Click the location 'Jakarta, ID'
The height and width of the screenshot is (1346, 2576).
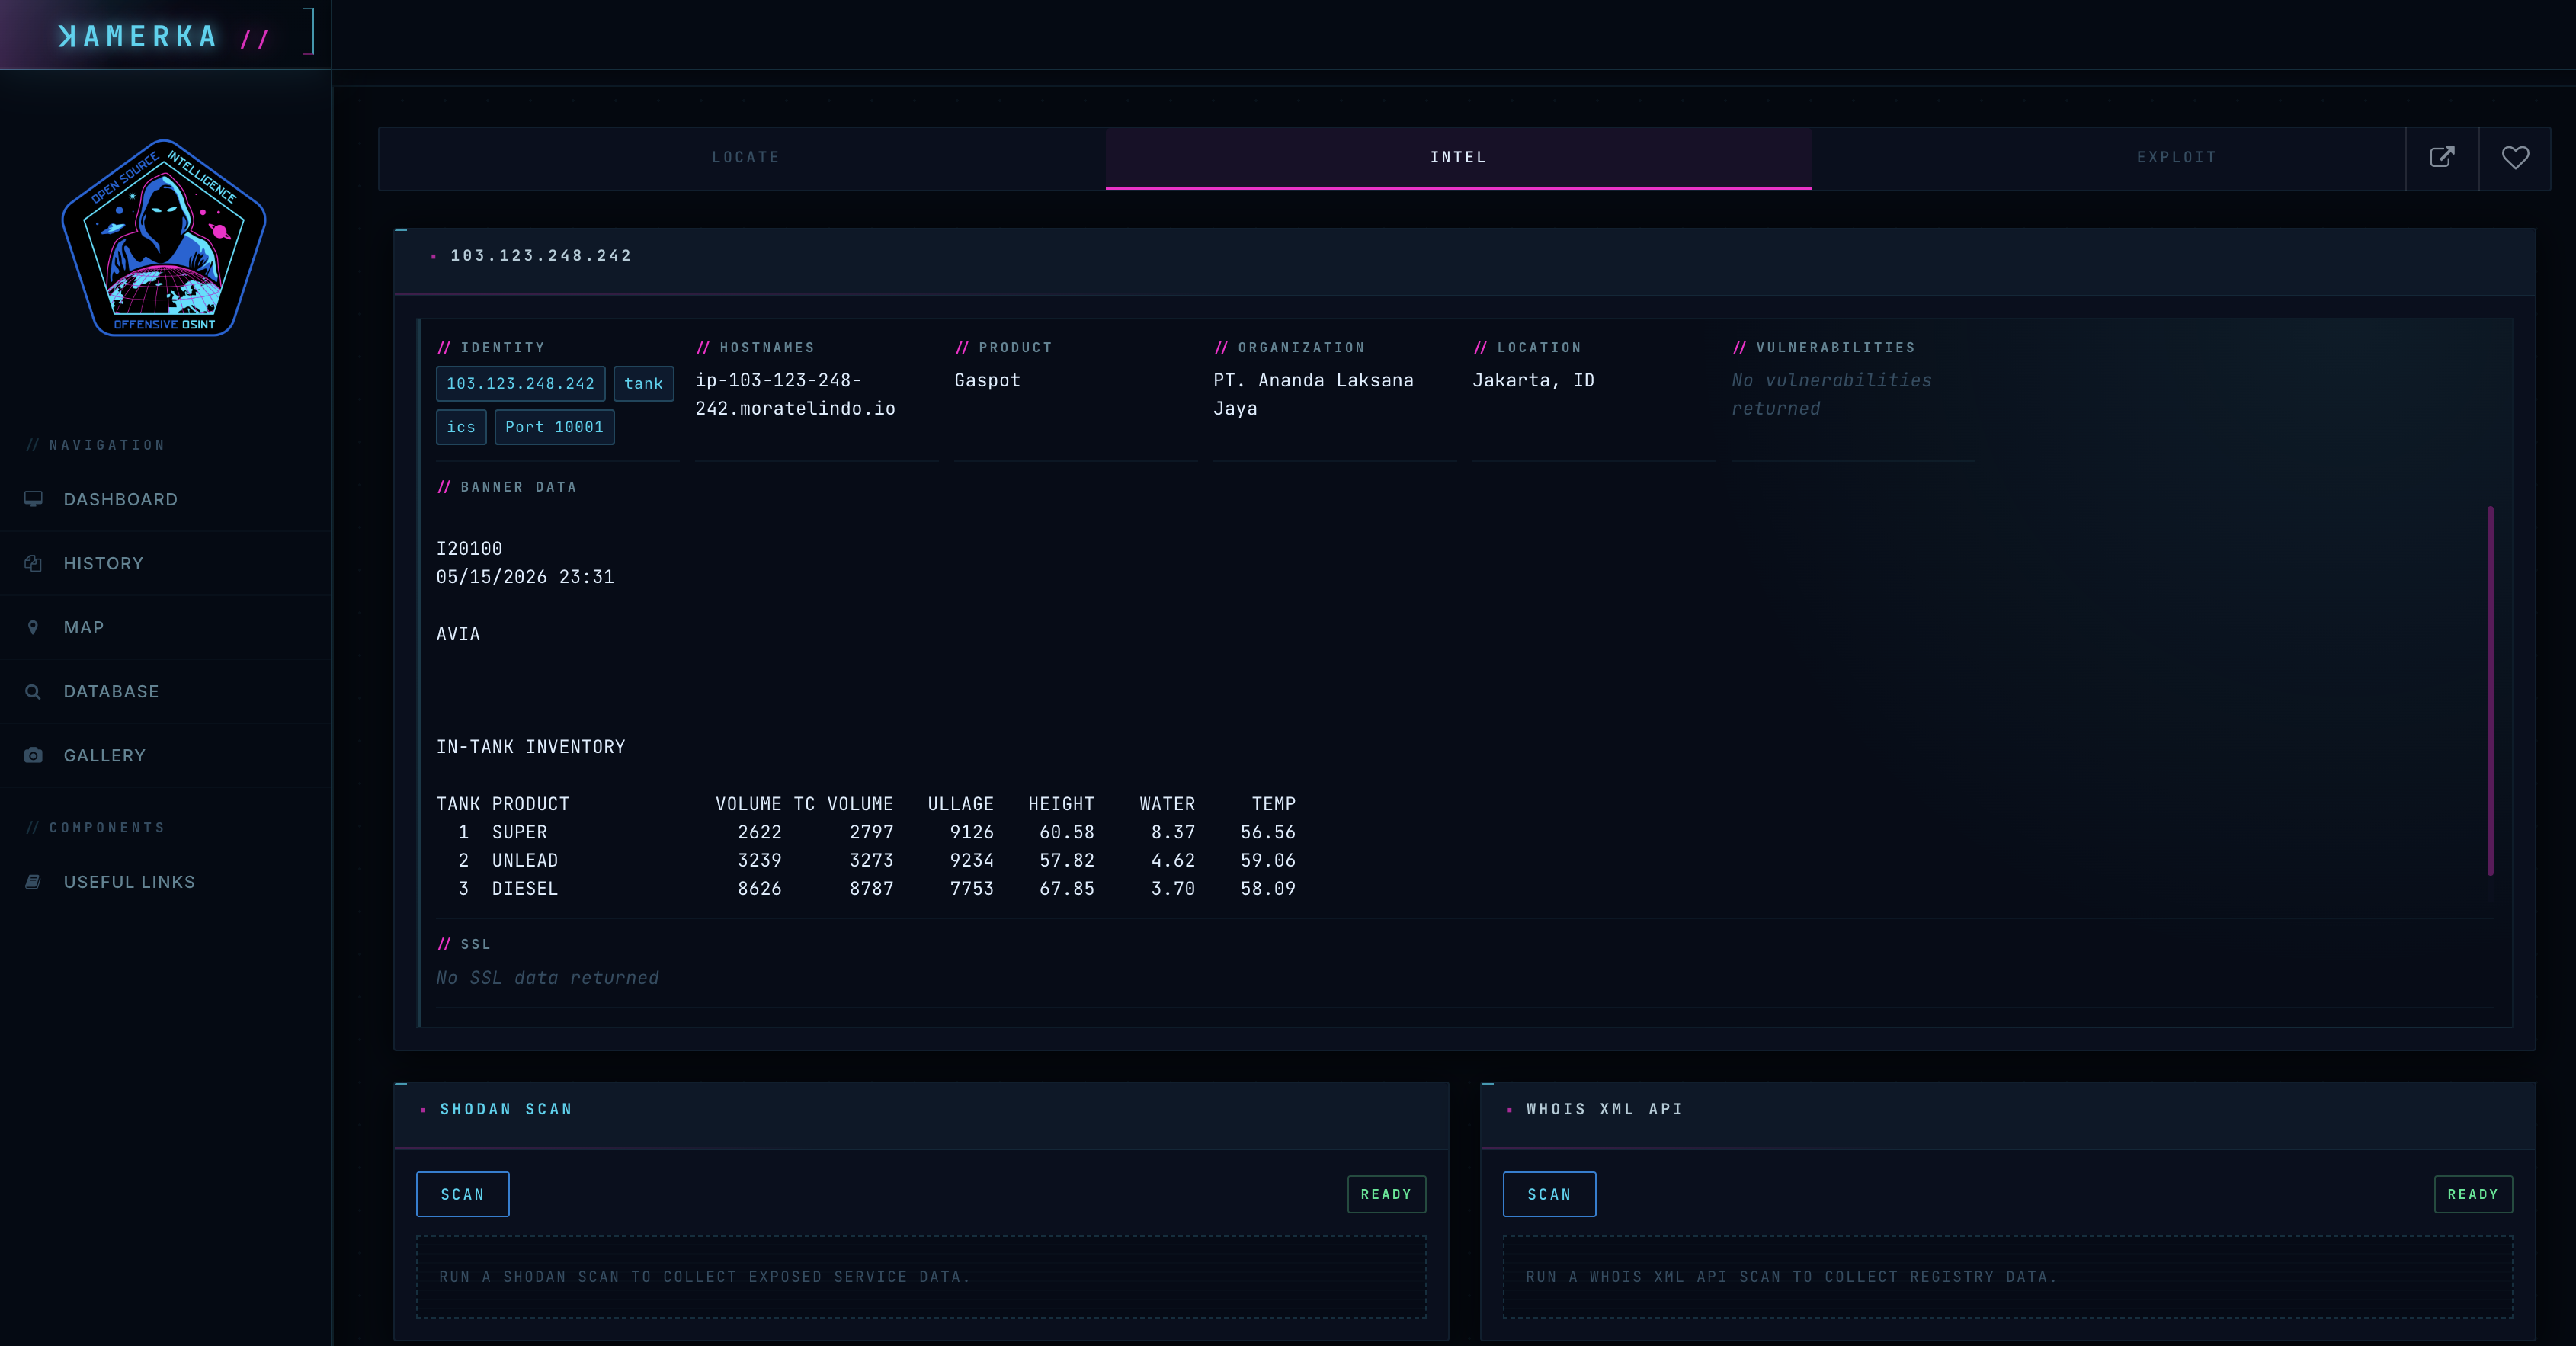click(x=1533, y=380)
